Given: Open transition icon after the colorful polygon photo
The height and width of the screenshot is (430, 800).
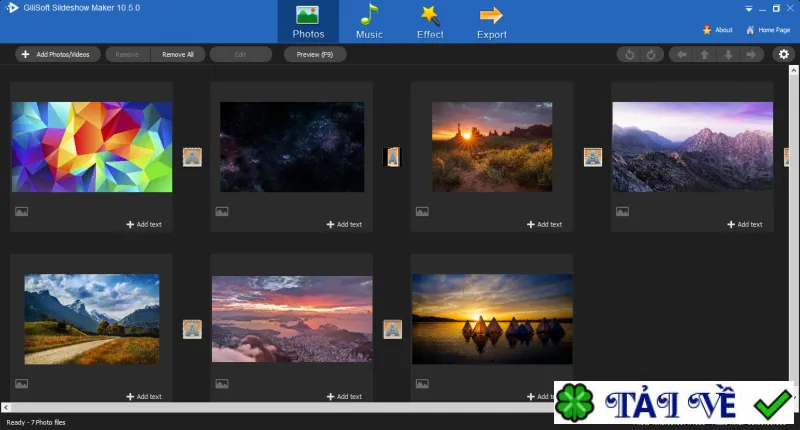Looking at the screenshot, I should click(x=192, y=157).
